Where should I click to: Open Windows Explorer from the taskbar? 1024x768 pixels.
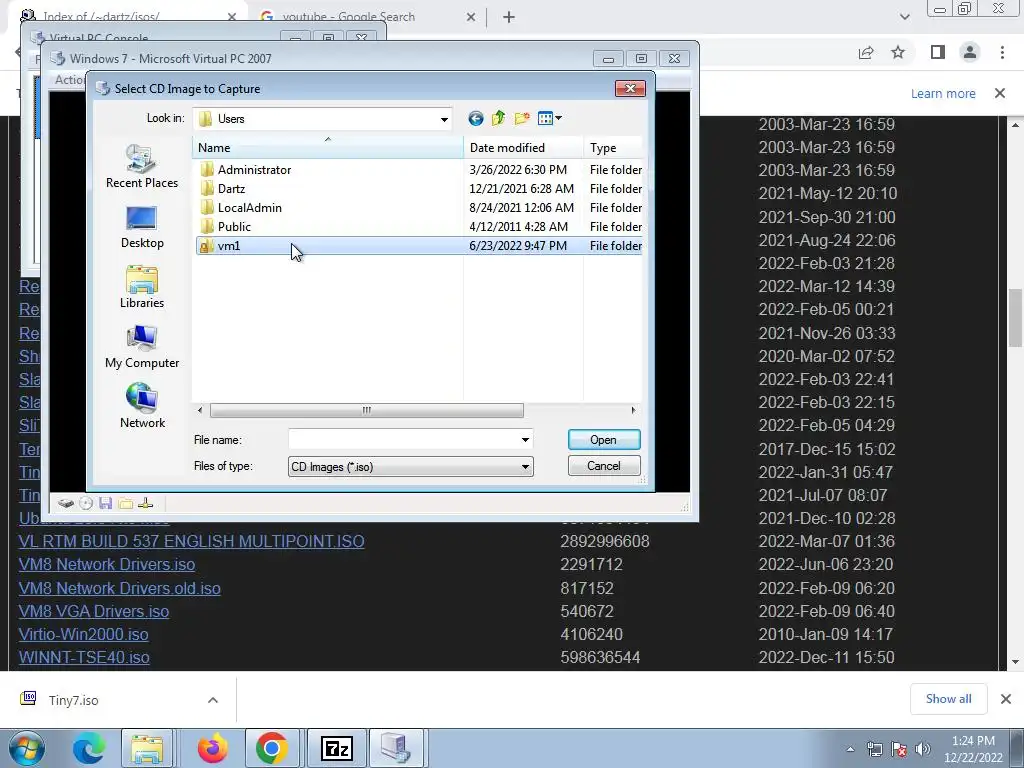pos(147,748)
